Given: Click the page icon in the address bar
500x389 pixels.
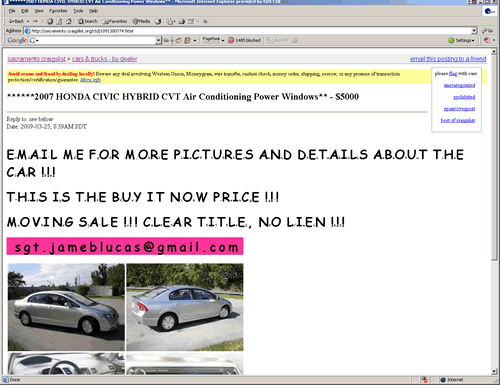Looking at the screenshot, I should (27, 31).
